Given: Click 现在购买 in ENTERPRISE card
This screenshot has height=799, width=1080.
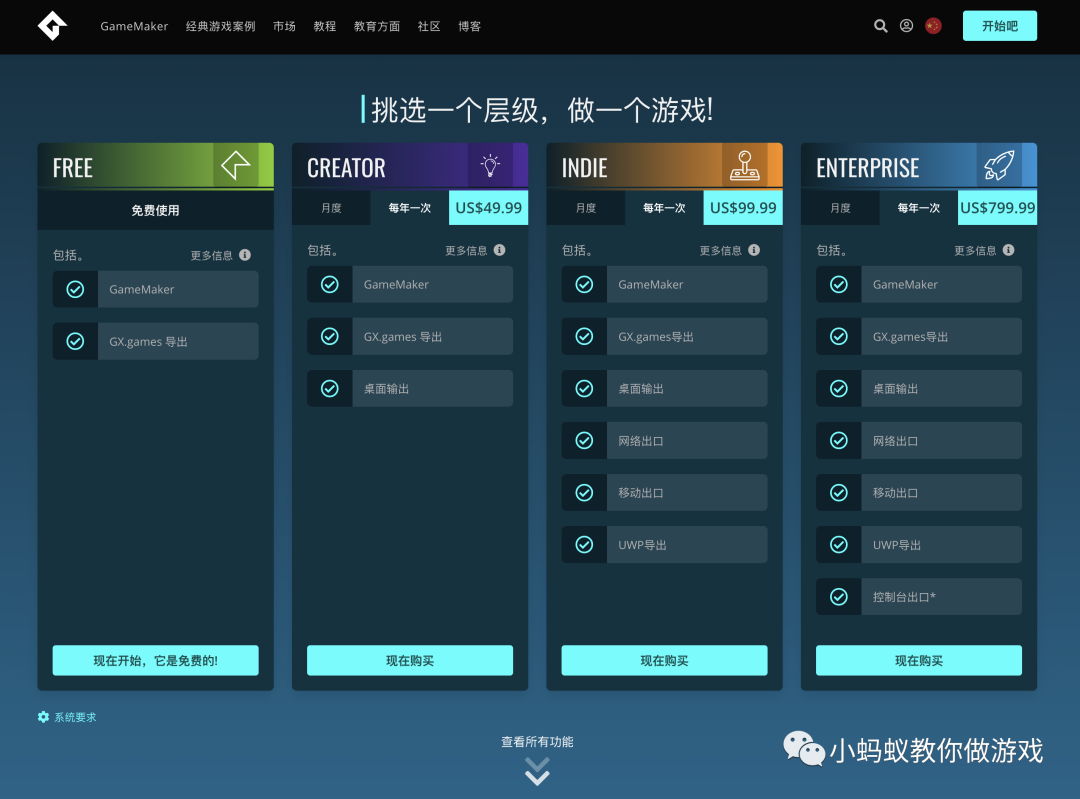Looking at the screenshot, I should pos(919,661).
